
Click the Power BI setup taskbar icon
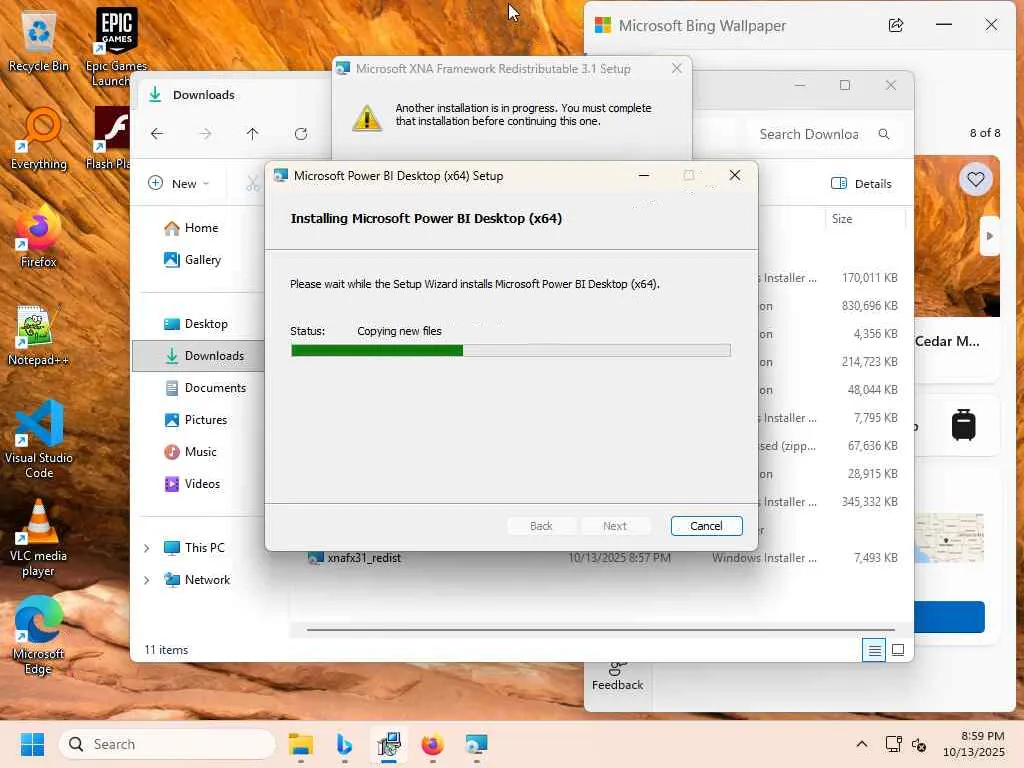click(x=476, y=744)
